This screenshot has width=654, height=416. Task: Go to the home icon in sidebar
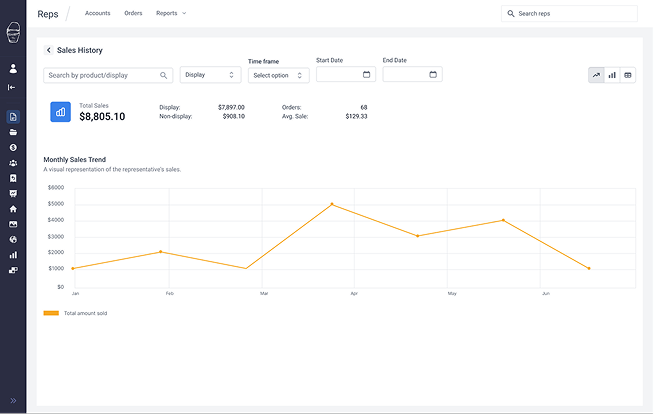[x=13, y=209]
